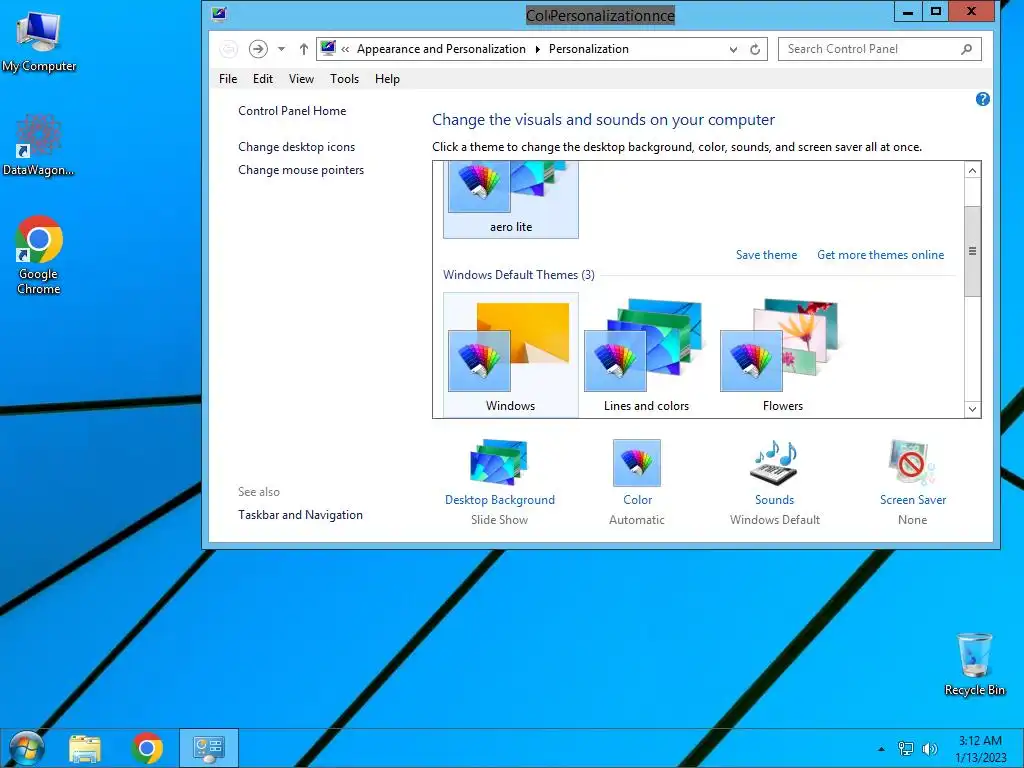Click the address bar computer icon
This screenshot has width=1024, height=768.
[328, 48]
